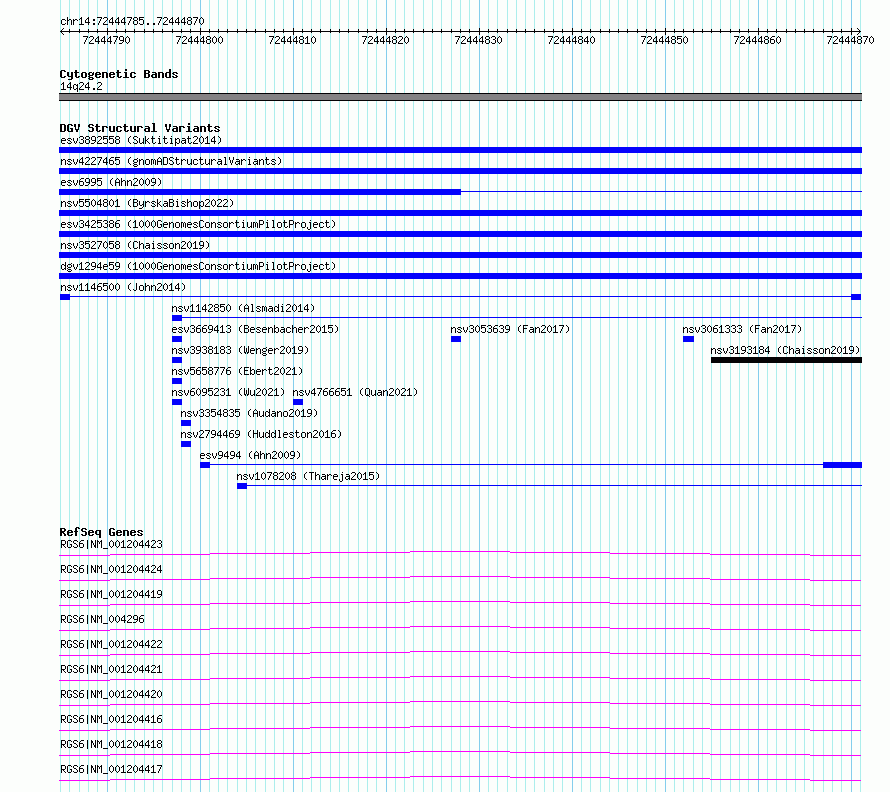Click the 72444790 ruler position label
Image resolution: width=890 pixels, height=792 pixels.
point(106,40)
